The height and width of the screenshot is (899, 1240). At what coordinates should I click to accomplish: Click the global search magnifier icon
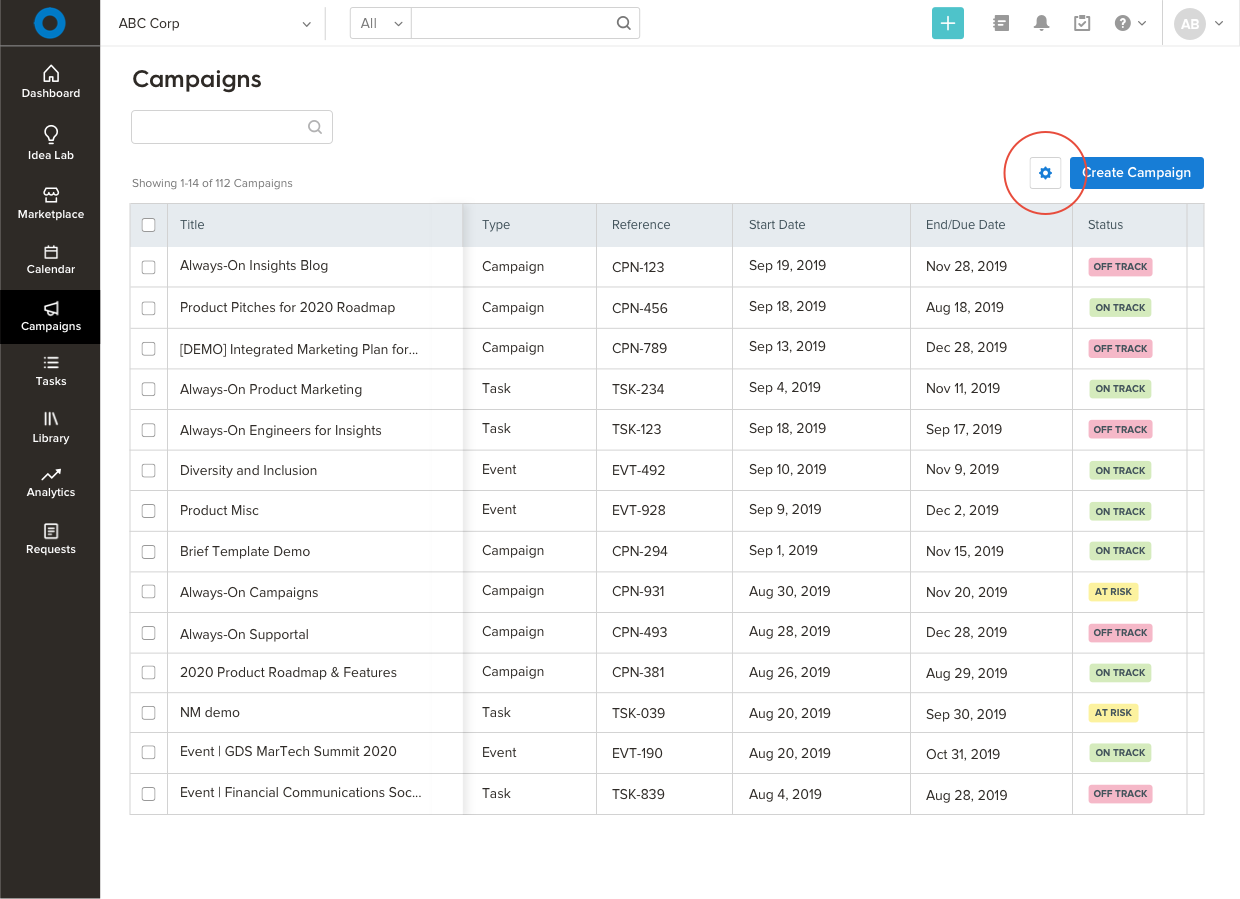tap(623, 23)
